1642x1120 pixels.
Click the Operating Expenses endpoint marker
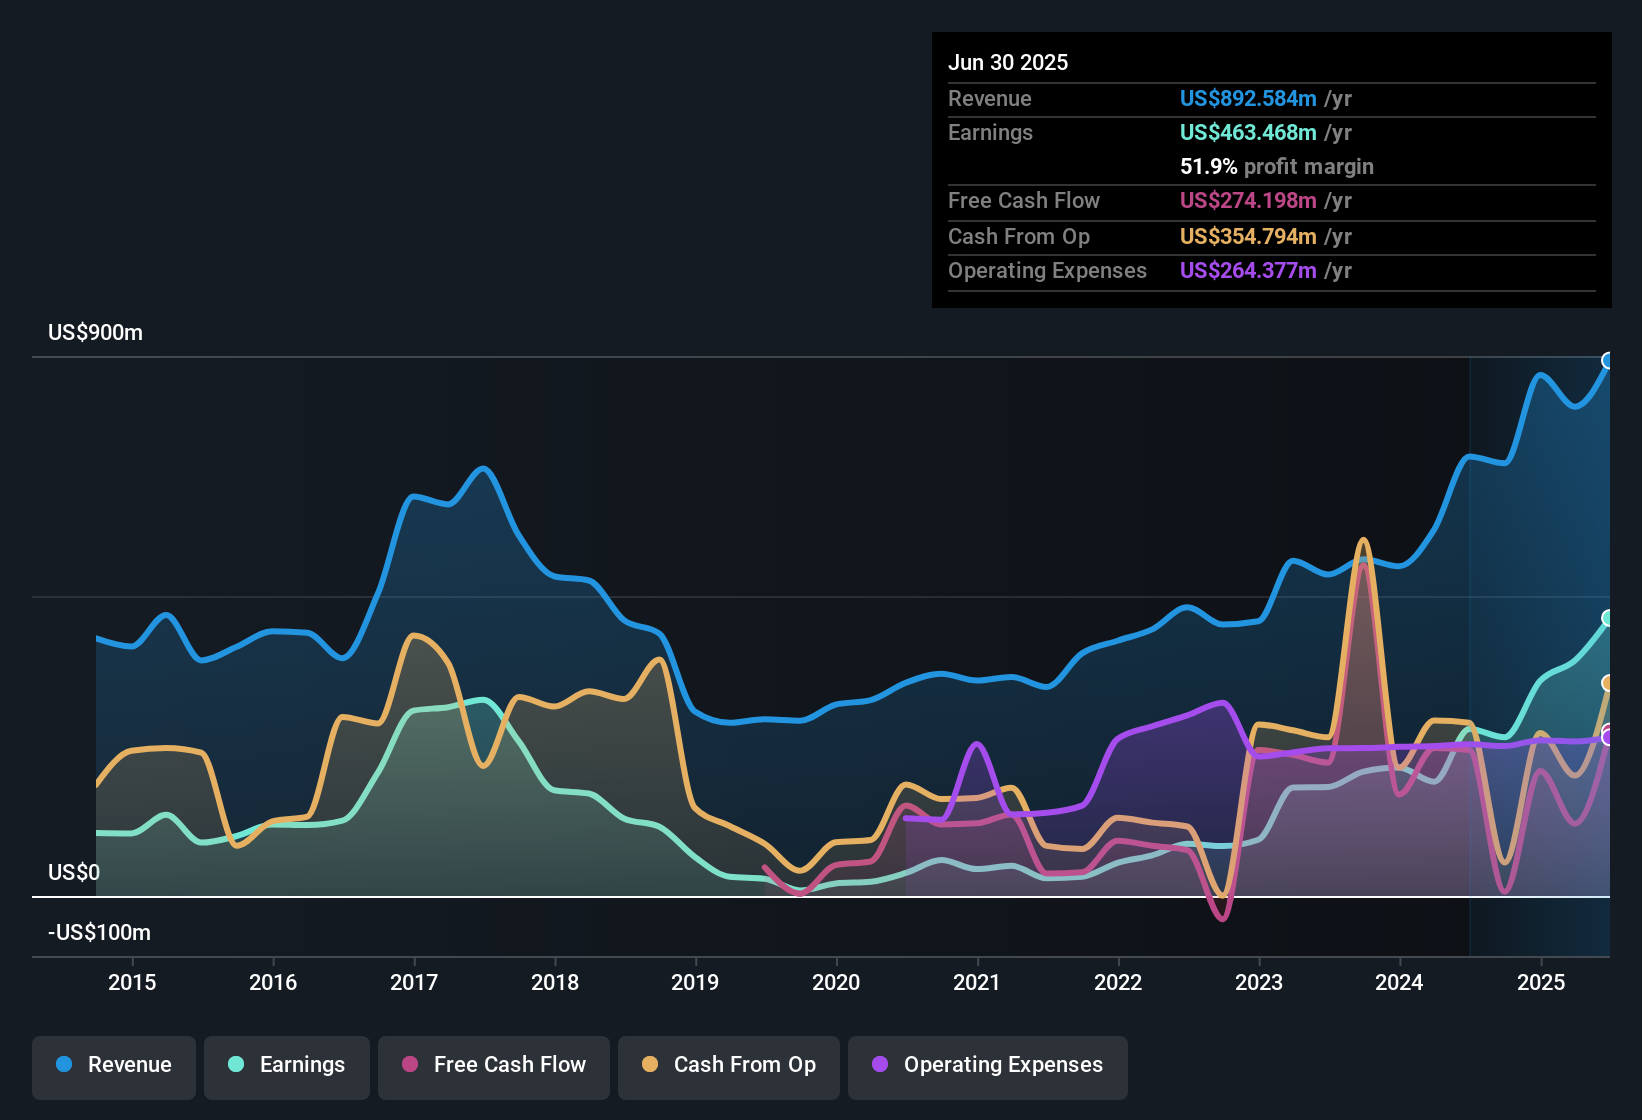[1608, 738]
